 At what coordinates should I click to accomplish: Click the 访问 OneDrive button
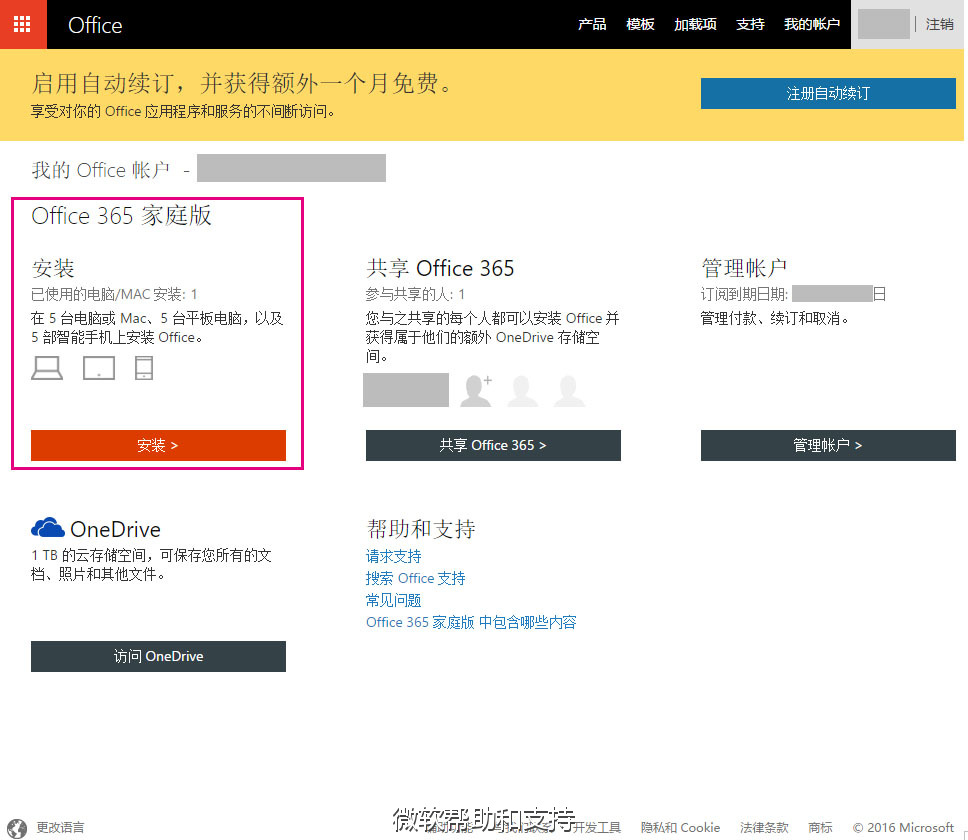coord(158,656)
